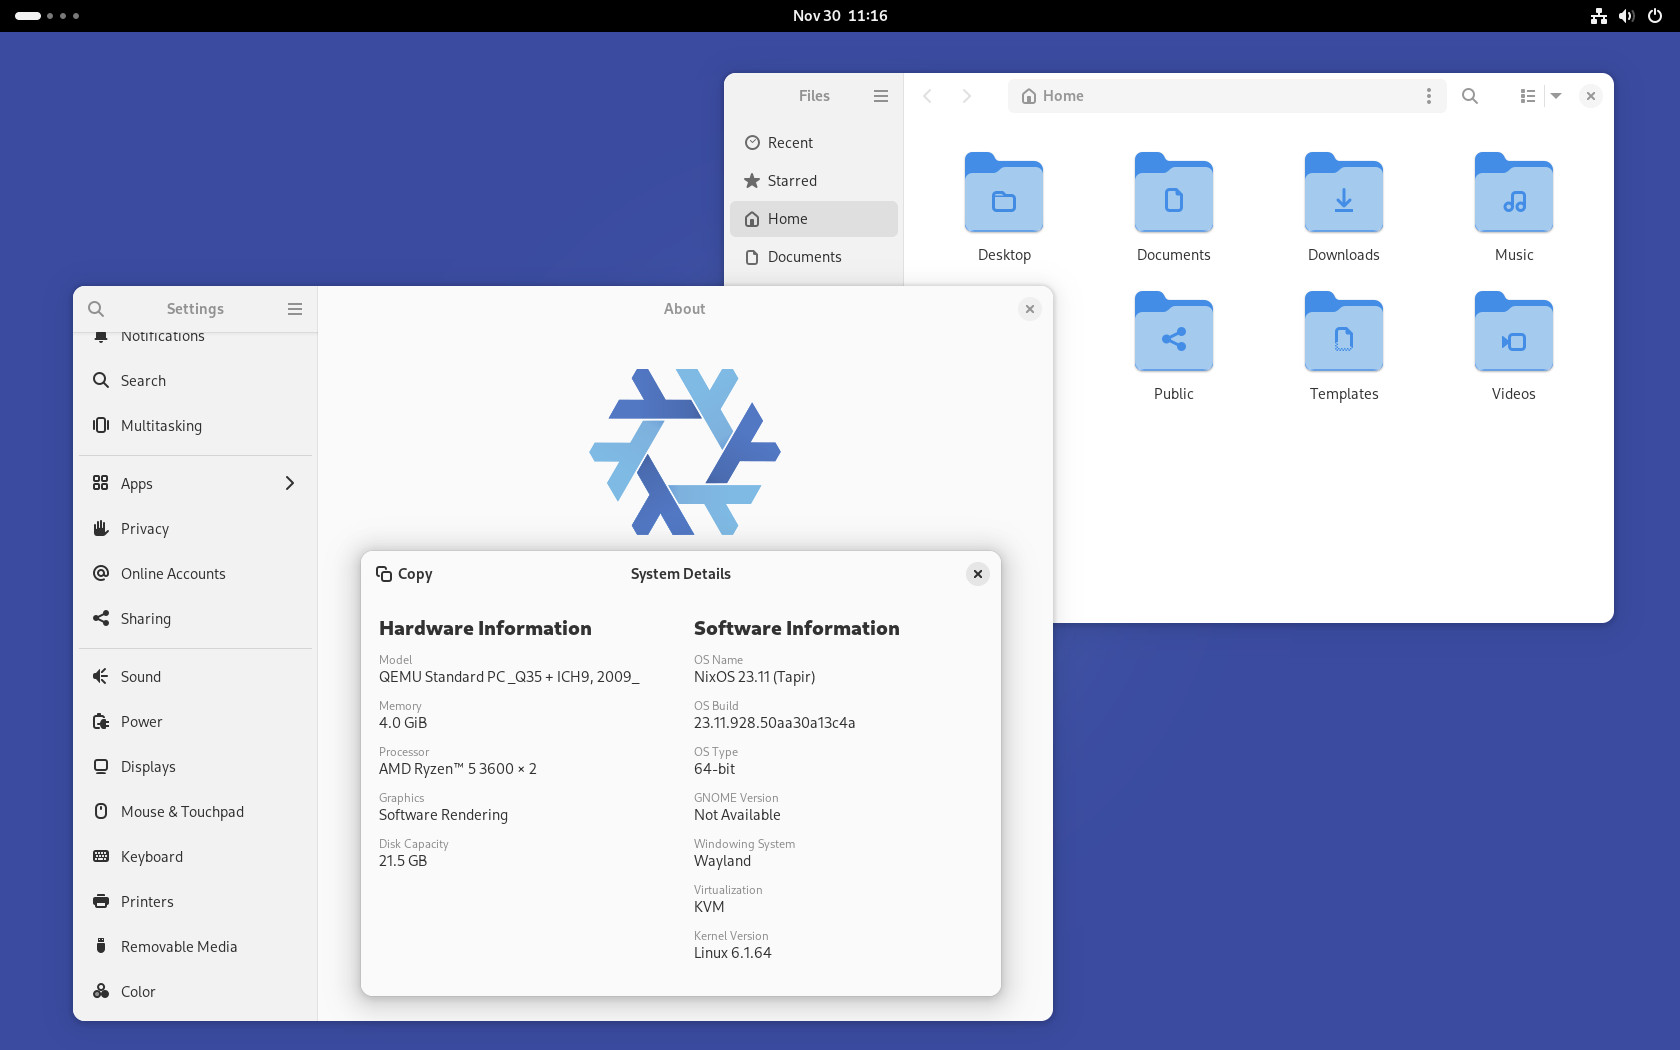Screen dimensions: 1680x1050
Task: Click kernel version 'Linux 6.1.64'
Action: 733,953
